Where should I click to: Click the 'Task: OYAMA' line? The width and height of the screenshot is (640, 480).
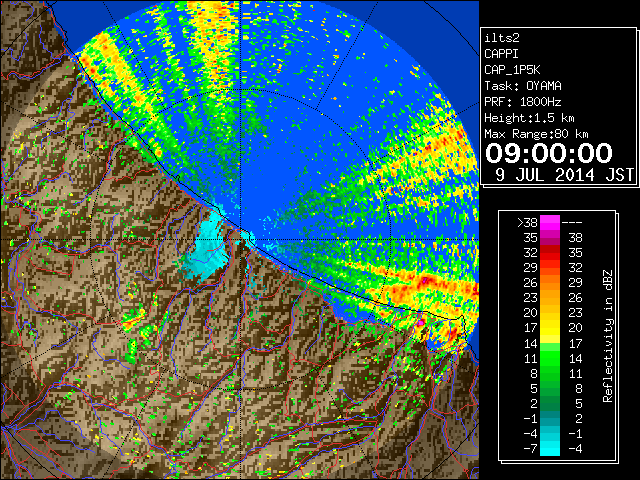tap(523, 86)
